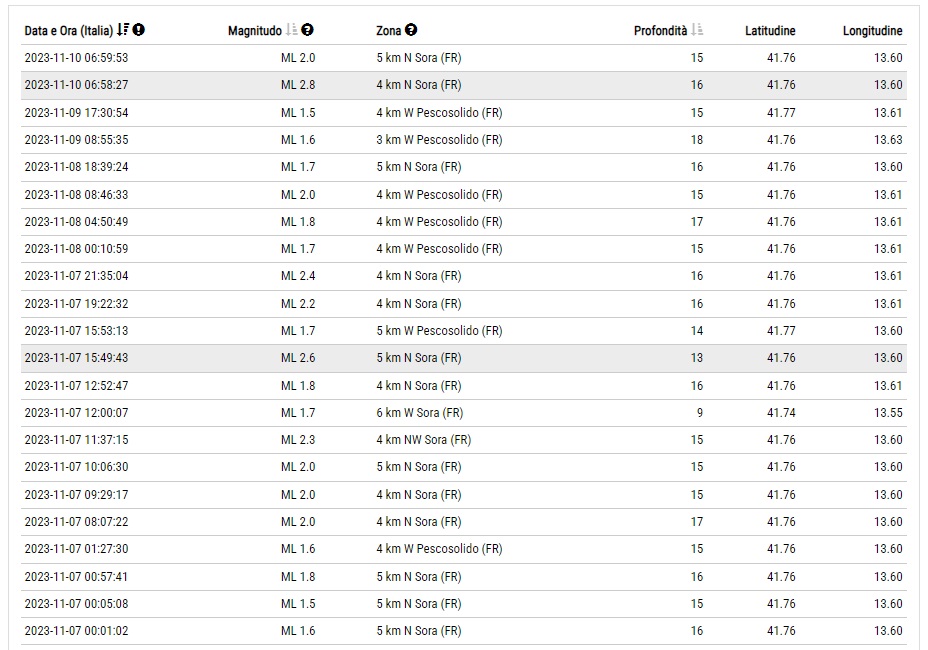This screenshot has width=928, height=650.
Task: Sort table by Profondità icon
Action: click(x=697, y=30)
